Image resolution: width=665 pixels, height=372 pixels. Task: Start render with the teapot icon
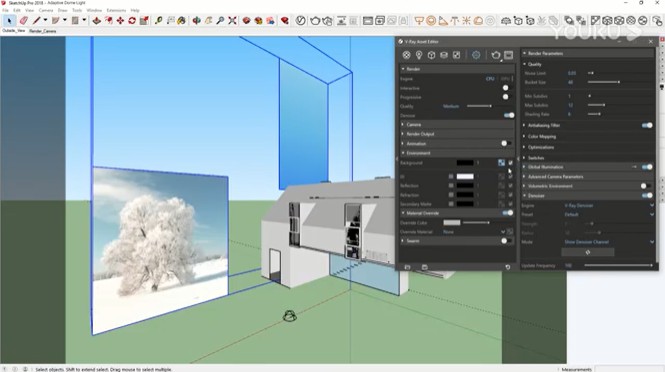point(496,55)
